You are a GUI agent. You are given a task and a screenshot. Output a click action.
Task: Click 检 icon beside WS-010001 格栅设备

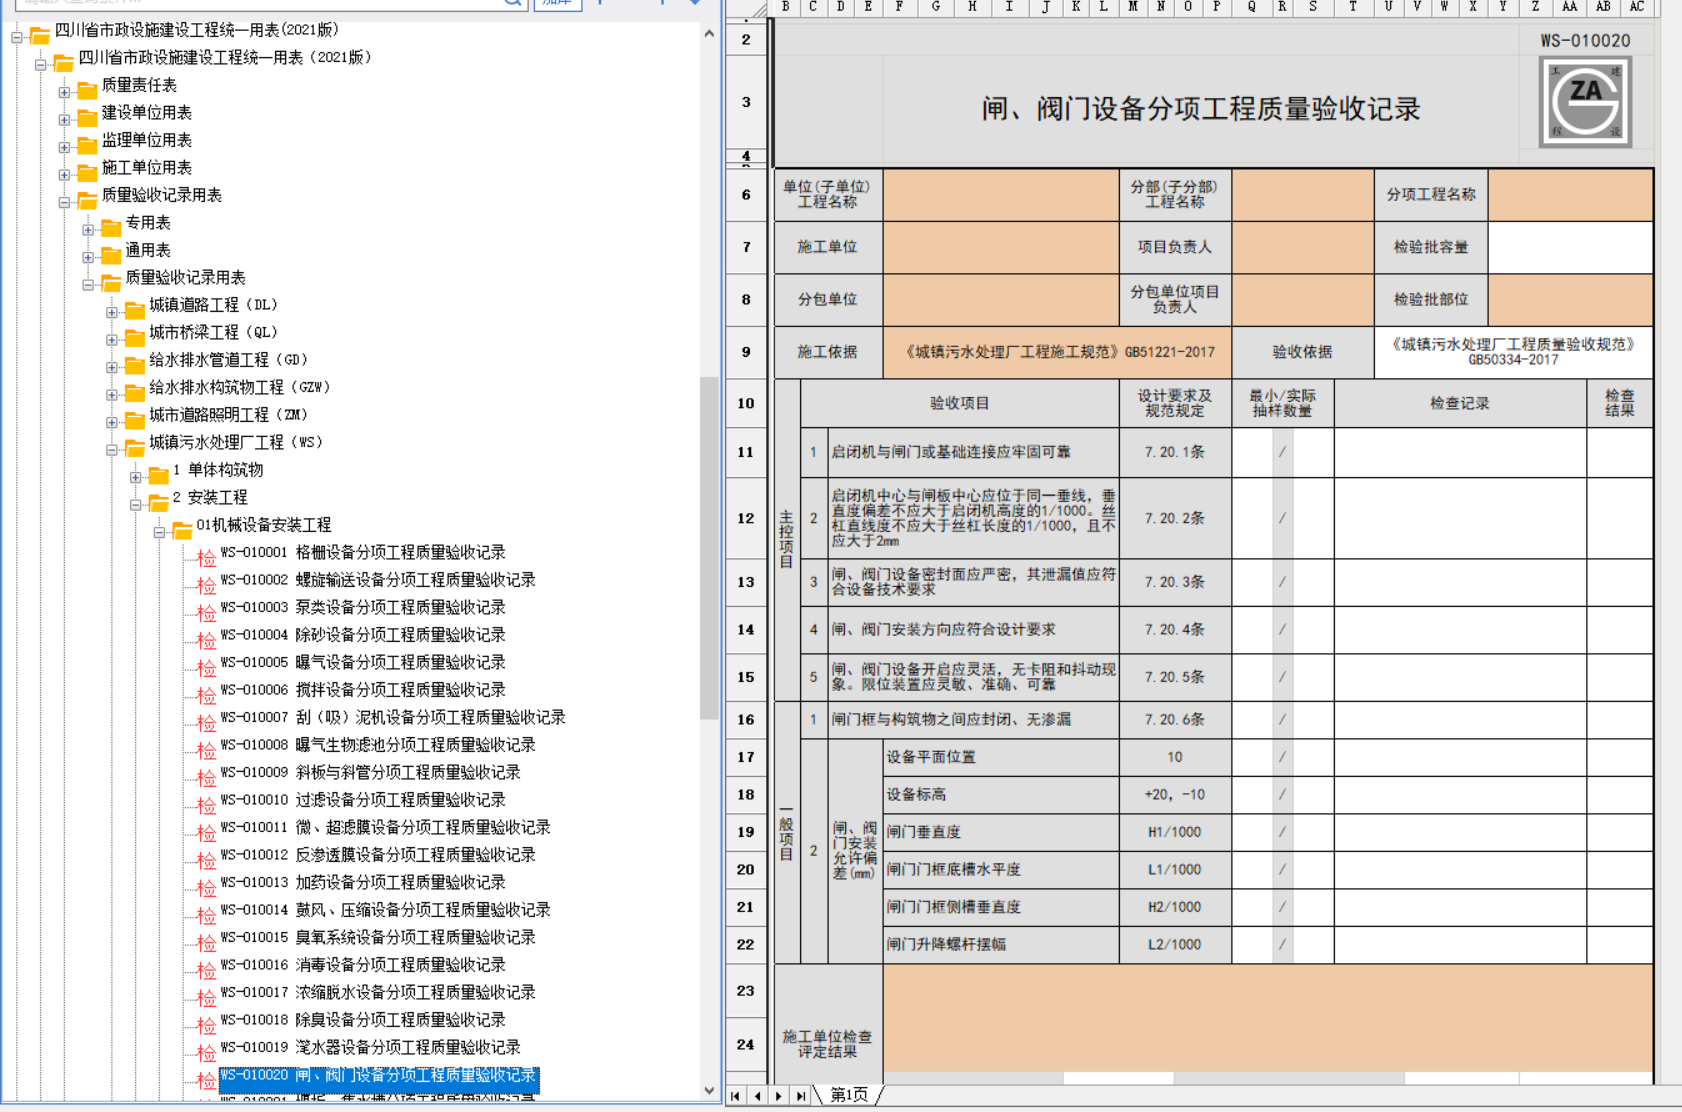[206, 557]
